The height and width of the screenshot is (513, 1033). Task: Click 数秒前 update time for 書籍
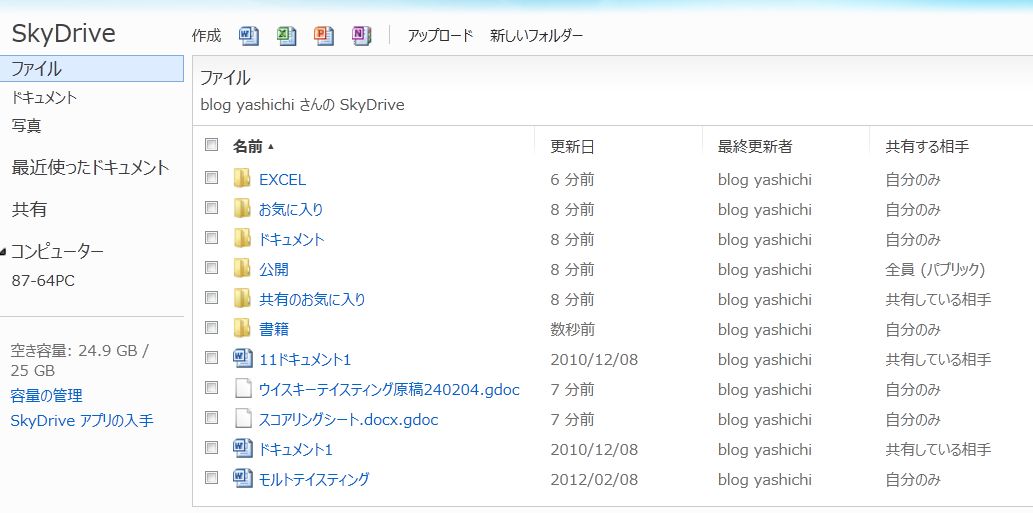coord(572,329)
